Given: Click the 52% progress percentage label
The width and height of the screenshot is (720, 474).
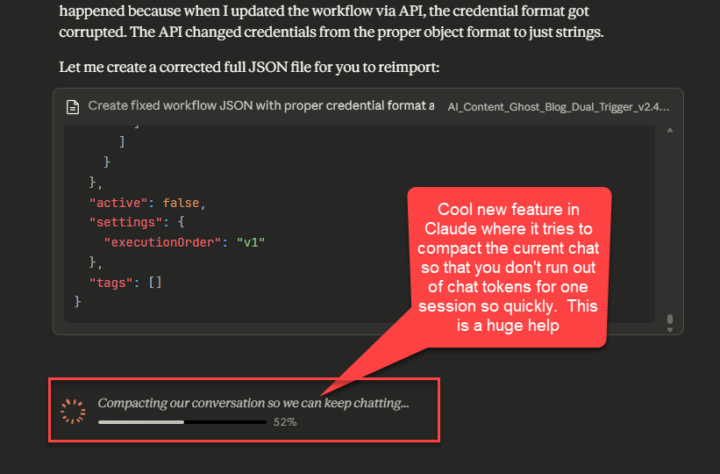Looking at the screenshot, I should (284, 422).
